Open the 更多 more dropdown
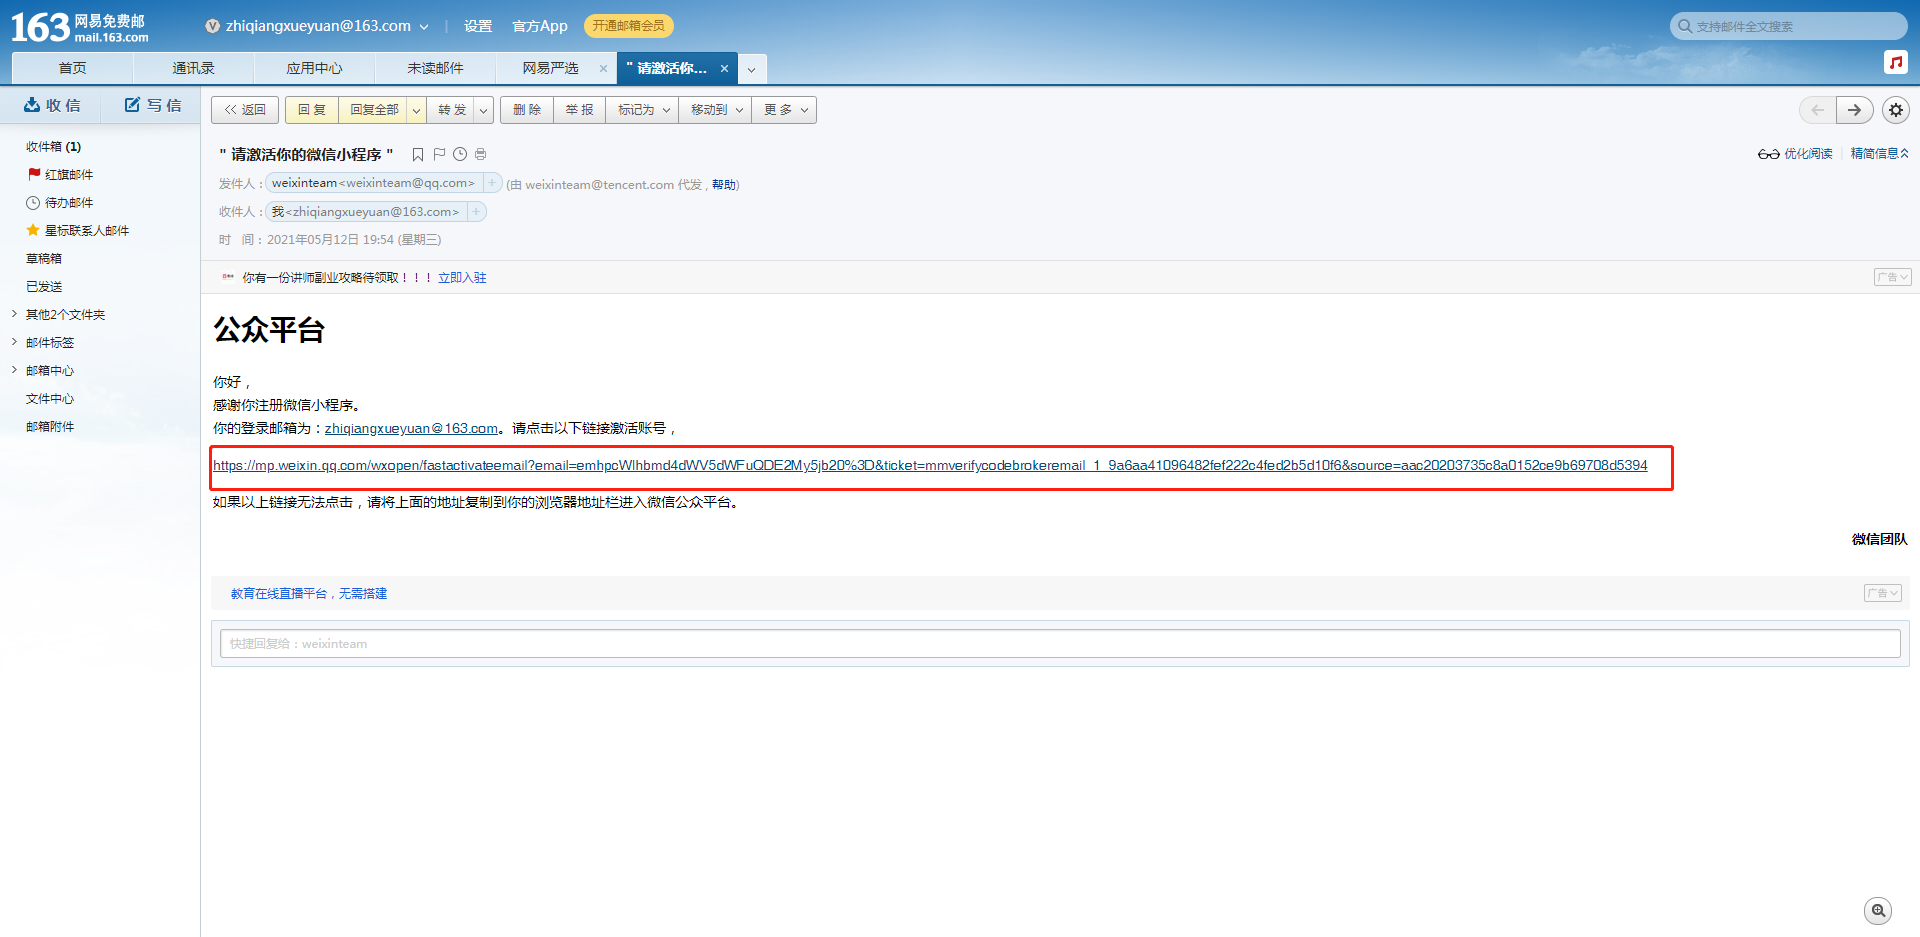Screen dimensions: 1920x937 (784, 110)
